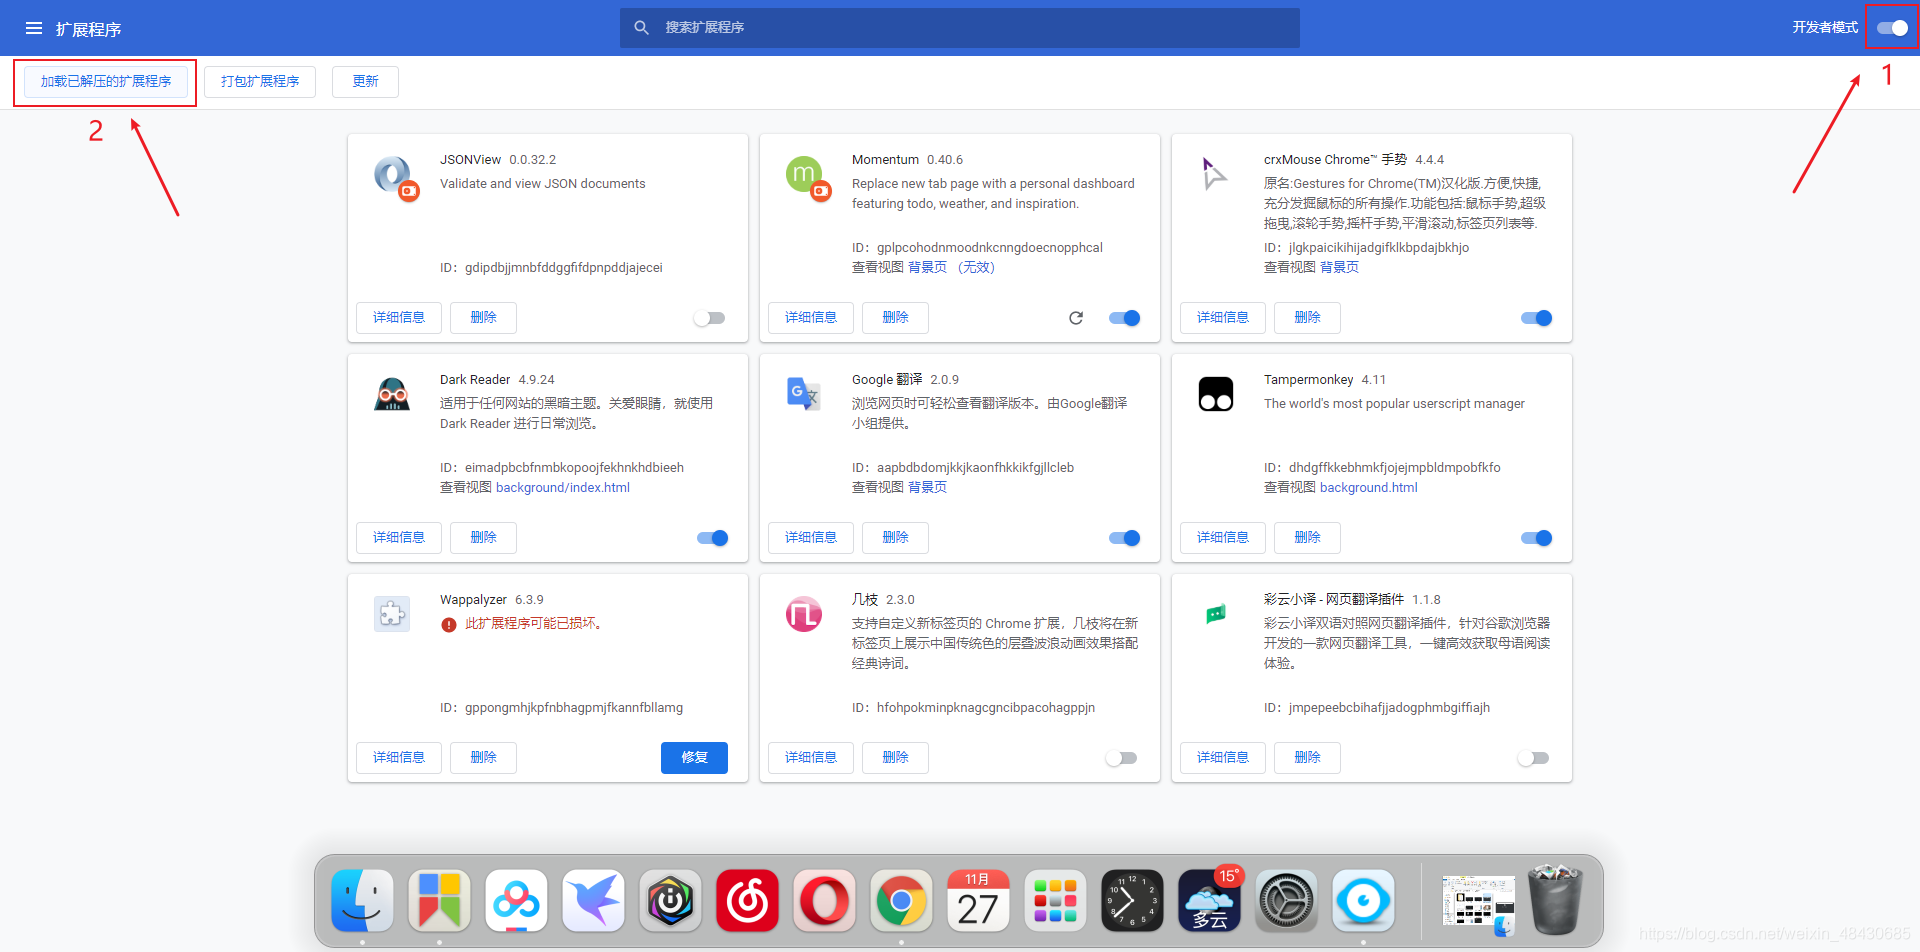1920x952 pixels.
Task: Open the bookmark flags app in dock
Action: (439, 900)
